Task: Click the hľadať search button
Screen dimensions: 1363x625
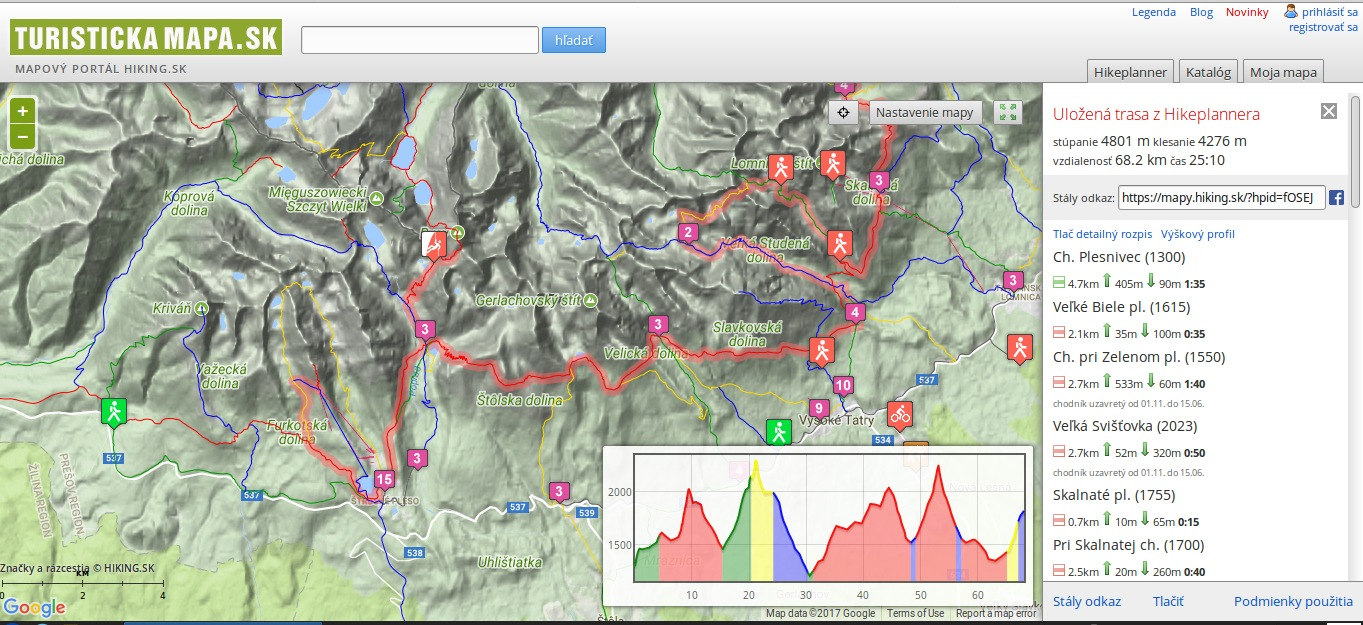Action: pos(574,40)
